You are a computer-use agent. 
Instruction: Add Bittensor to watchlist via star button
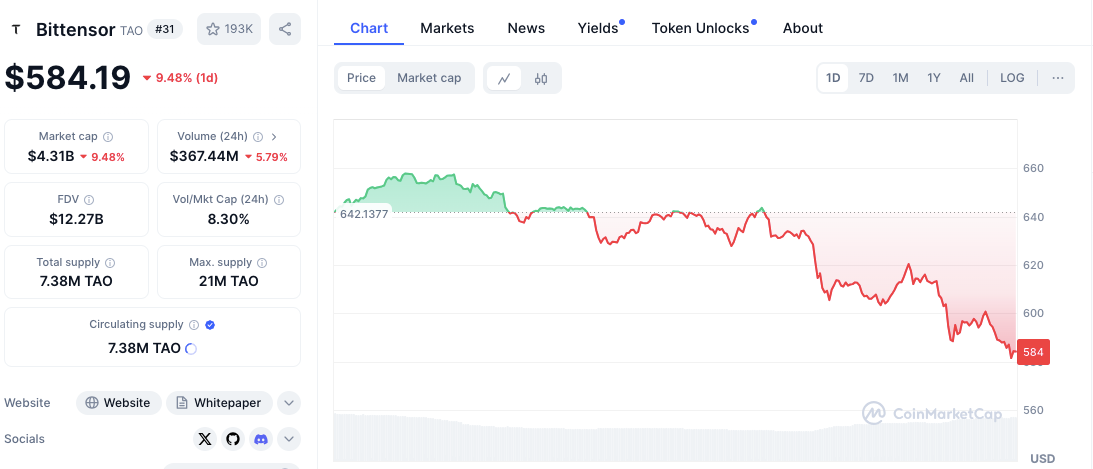(x=229, y=29)
